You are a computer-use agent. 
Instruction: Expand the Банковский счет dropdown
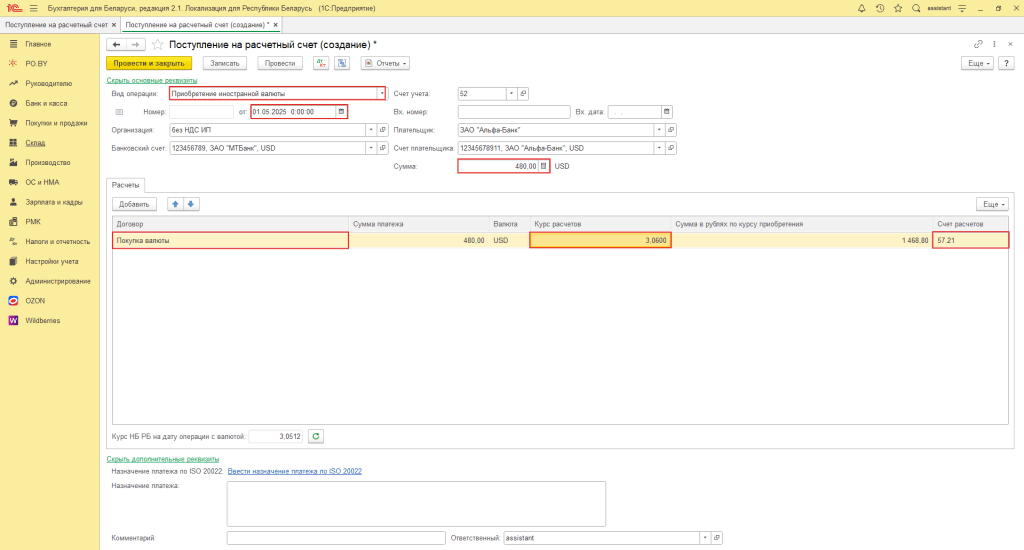371,148
